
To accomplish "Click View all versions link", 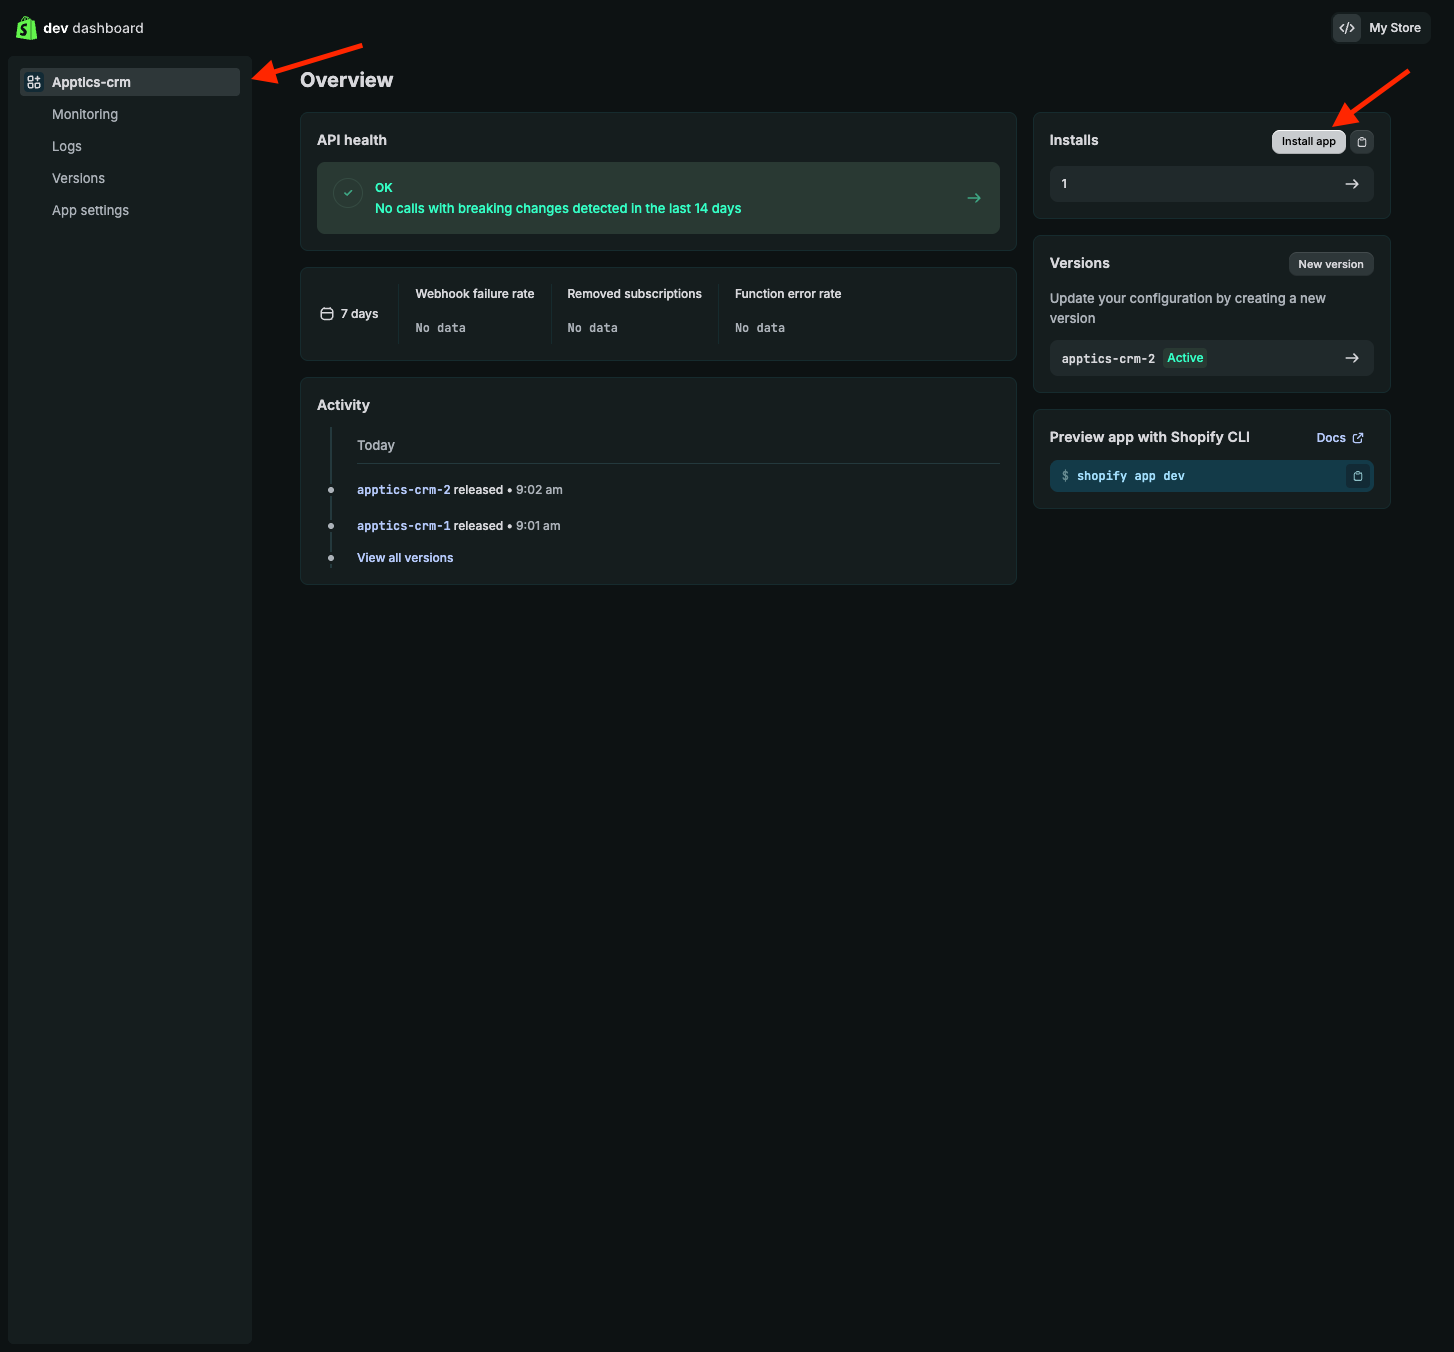I will pos(405,558).
